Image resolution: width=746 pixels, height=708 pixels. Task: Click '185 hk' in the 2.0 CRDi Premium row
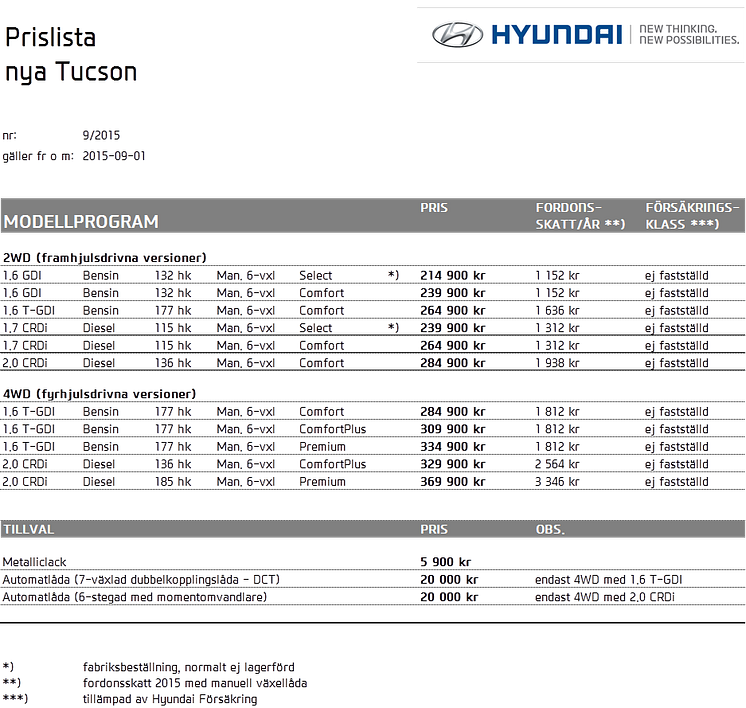coord(173,482)
